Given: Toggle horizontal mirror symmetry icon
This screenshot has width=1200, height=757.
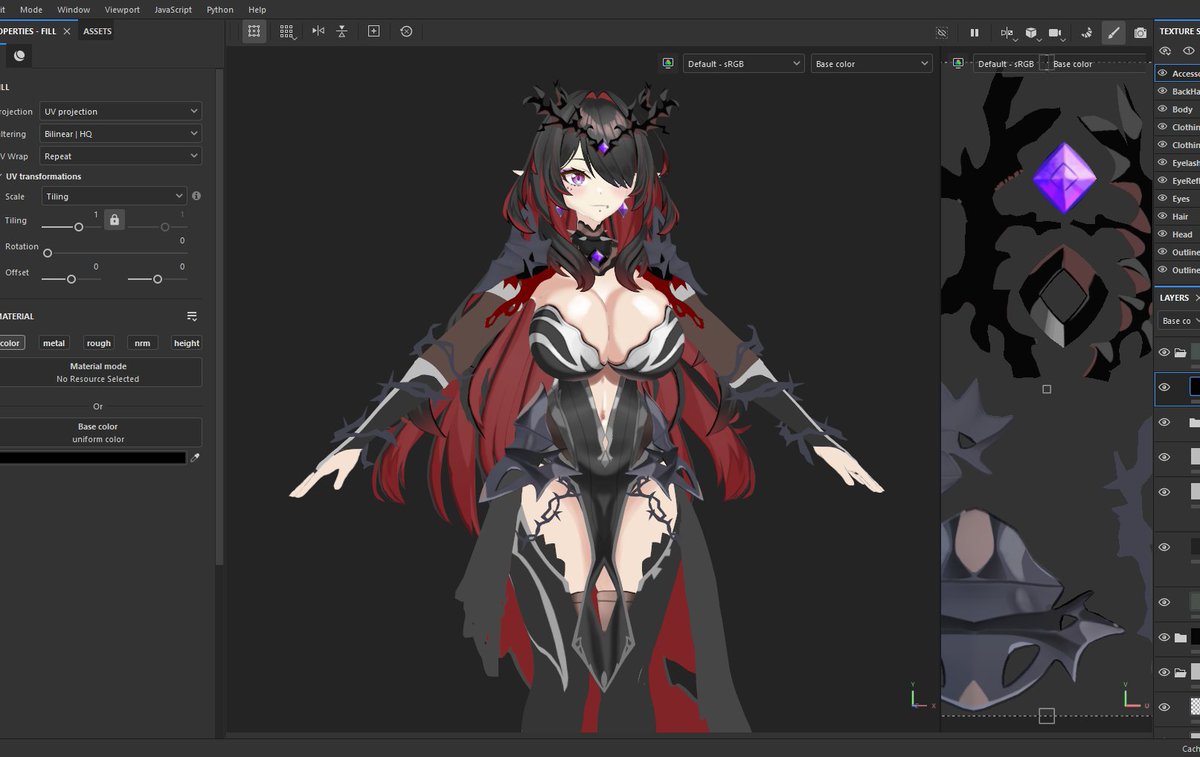Looking at the screenshot, I should [318, 31].
